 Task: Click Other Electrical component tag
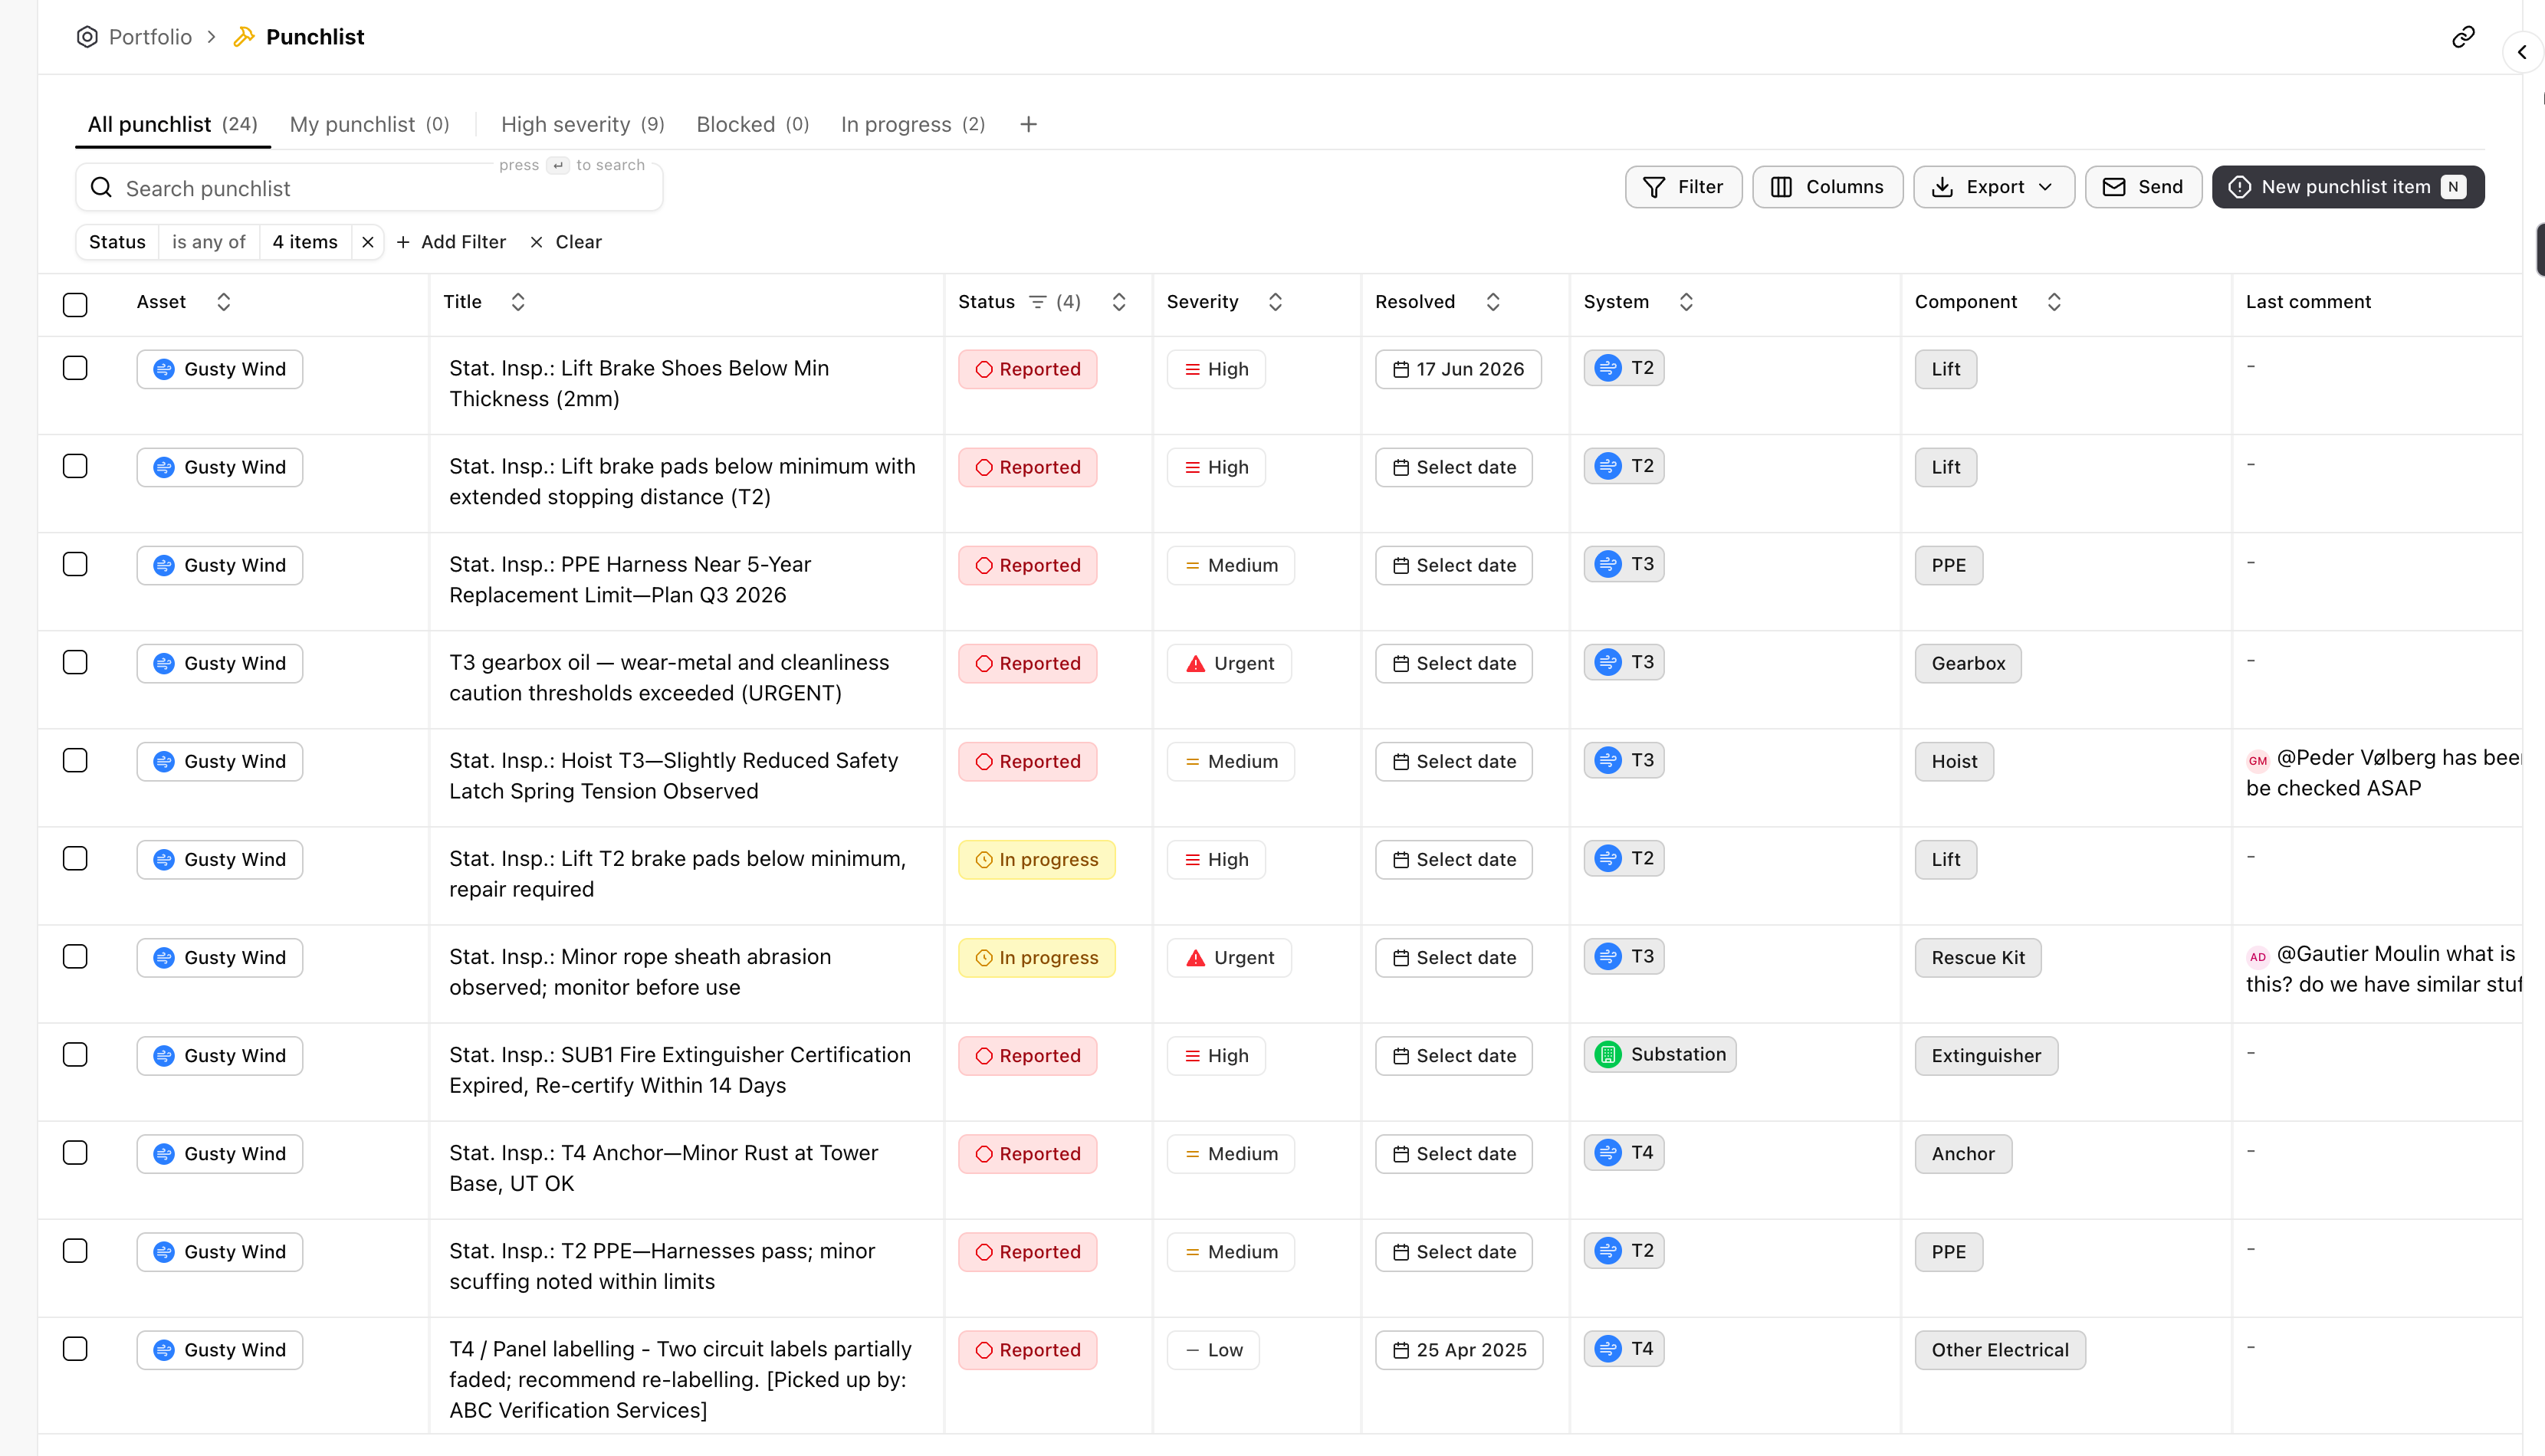tap(2000, 1350)
